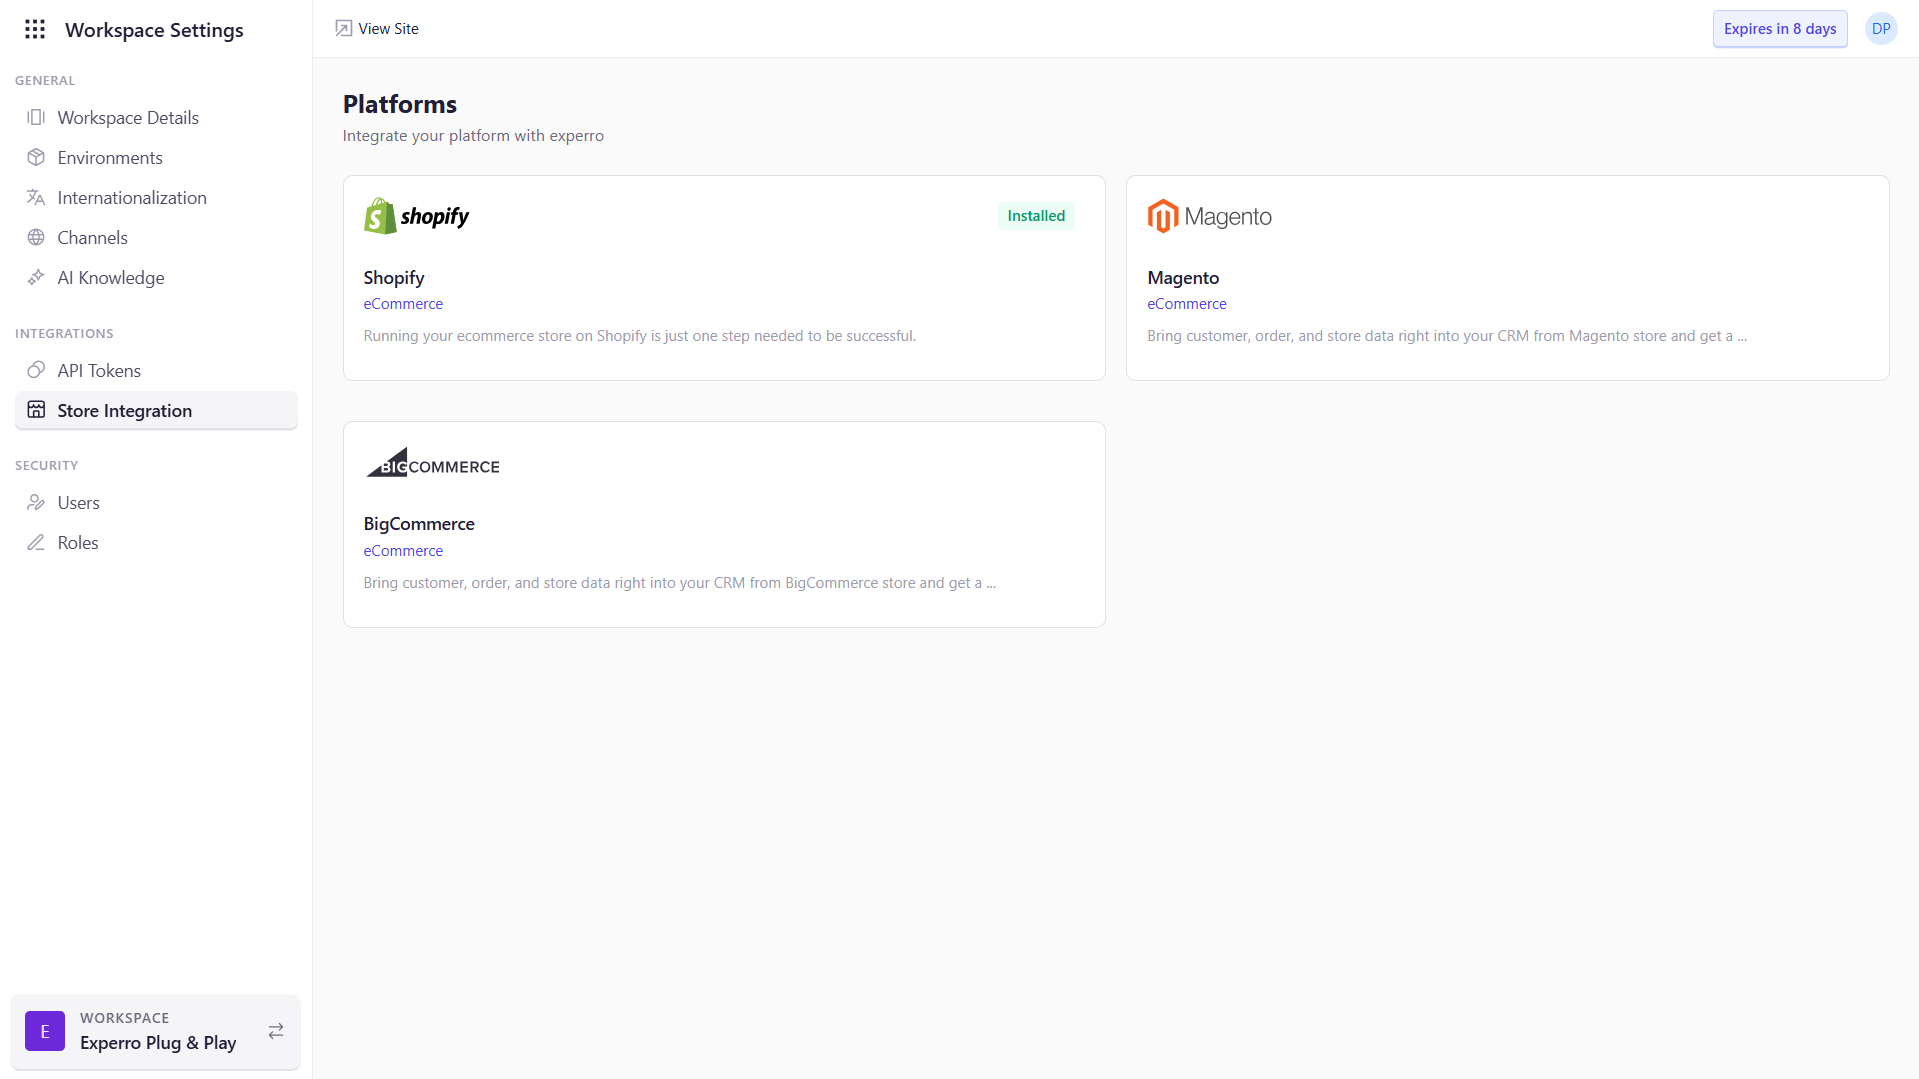Viewport: 1919px width, 1079px height.
Task: Open Internationalization settings
Action: (156, 197)
